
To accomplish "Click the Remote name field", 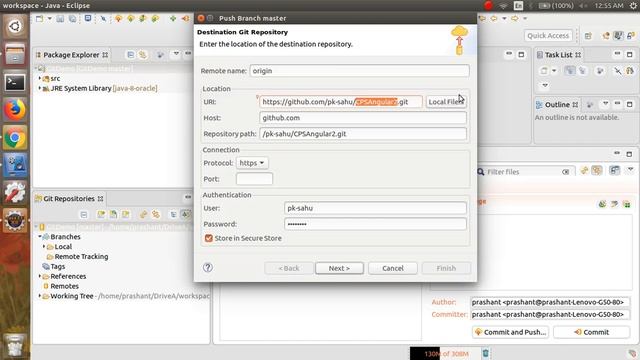I will (x=359, y=71).
